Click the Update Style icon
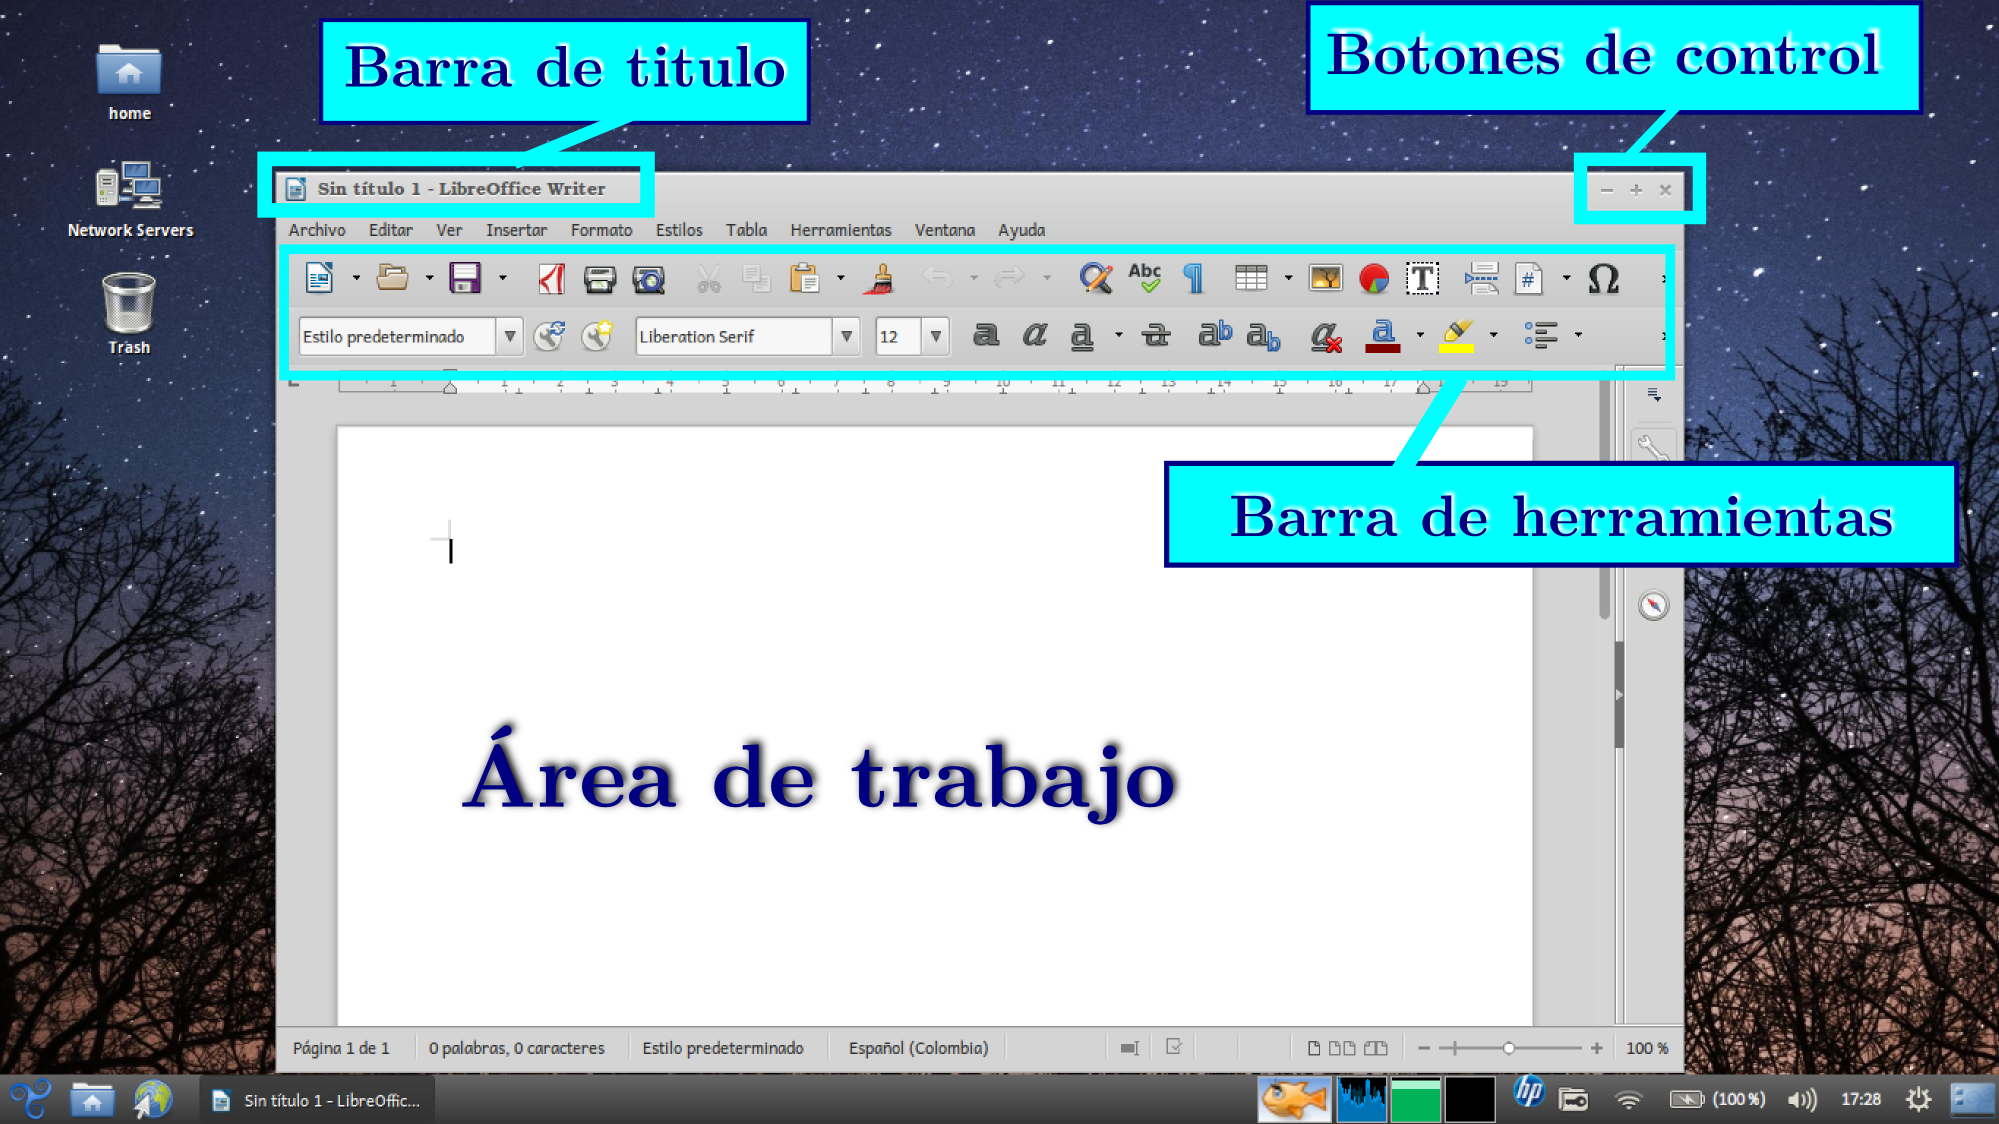 click(550, 336)
